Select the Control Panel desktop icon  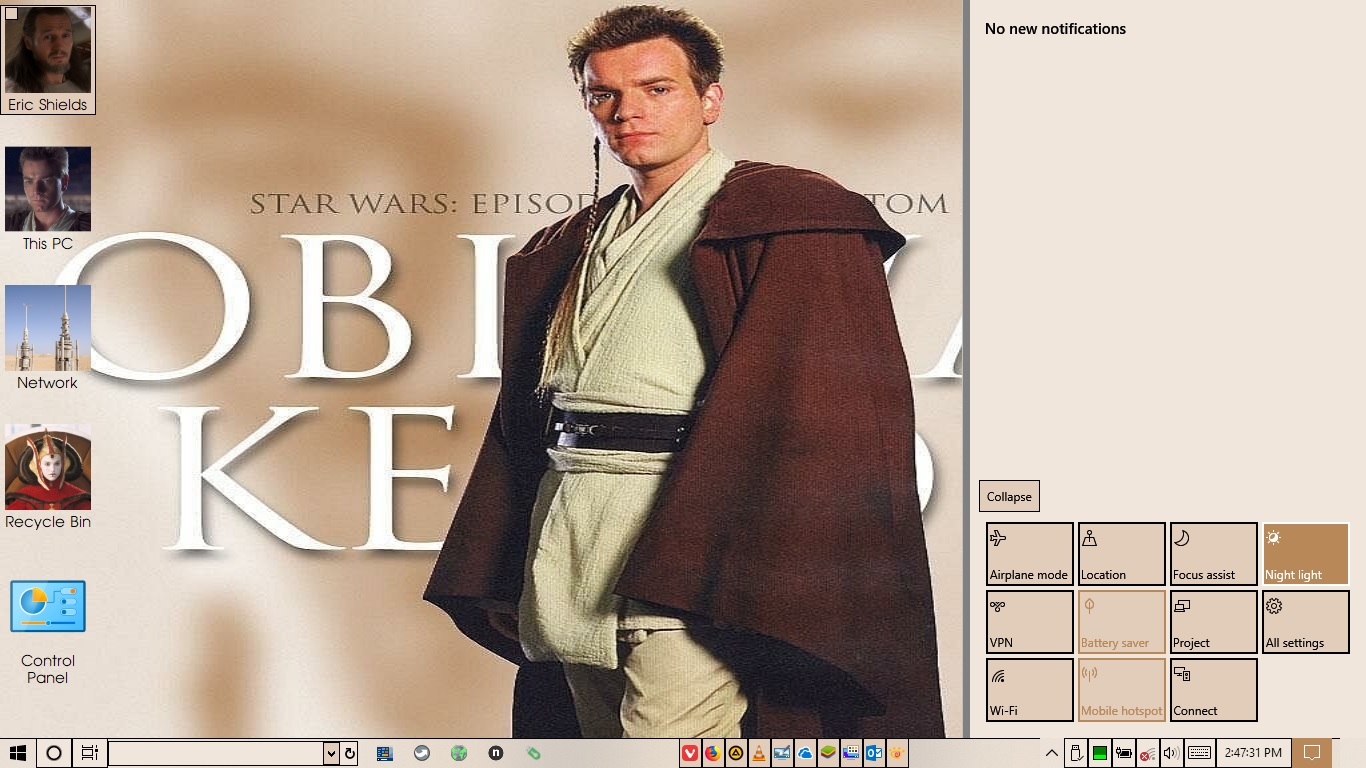[x=48, y=632]
